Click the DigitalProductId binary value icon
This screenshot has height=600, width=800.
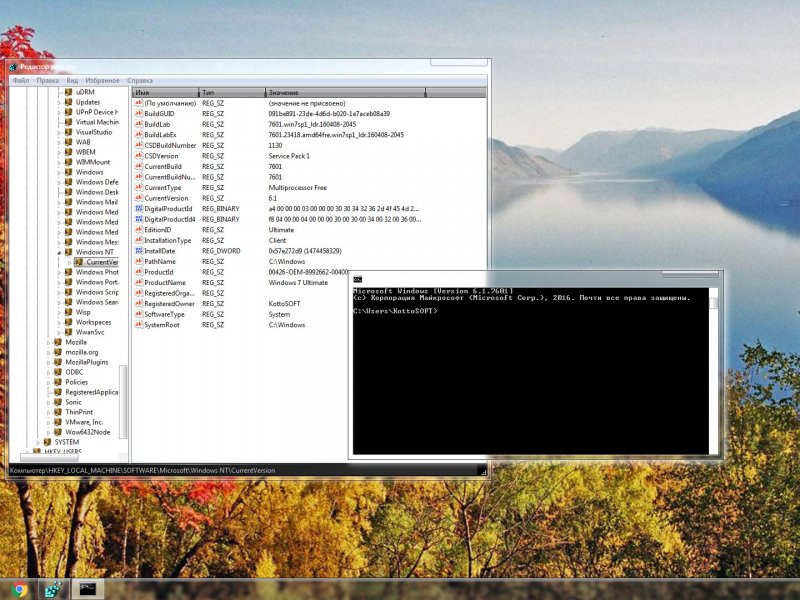(x=138, y=209)
